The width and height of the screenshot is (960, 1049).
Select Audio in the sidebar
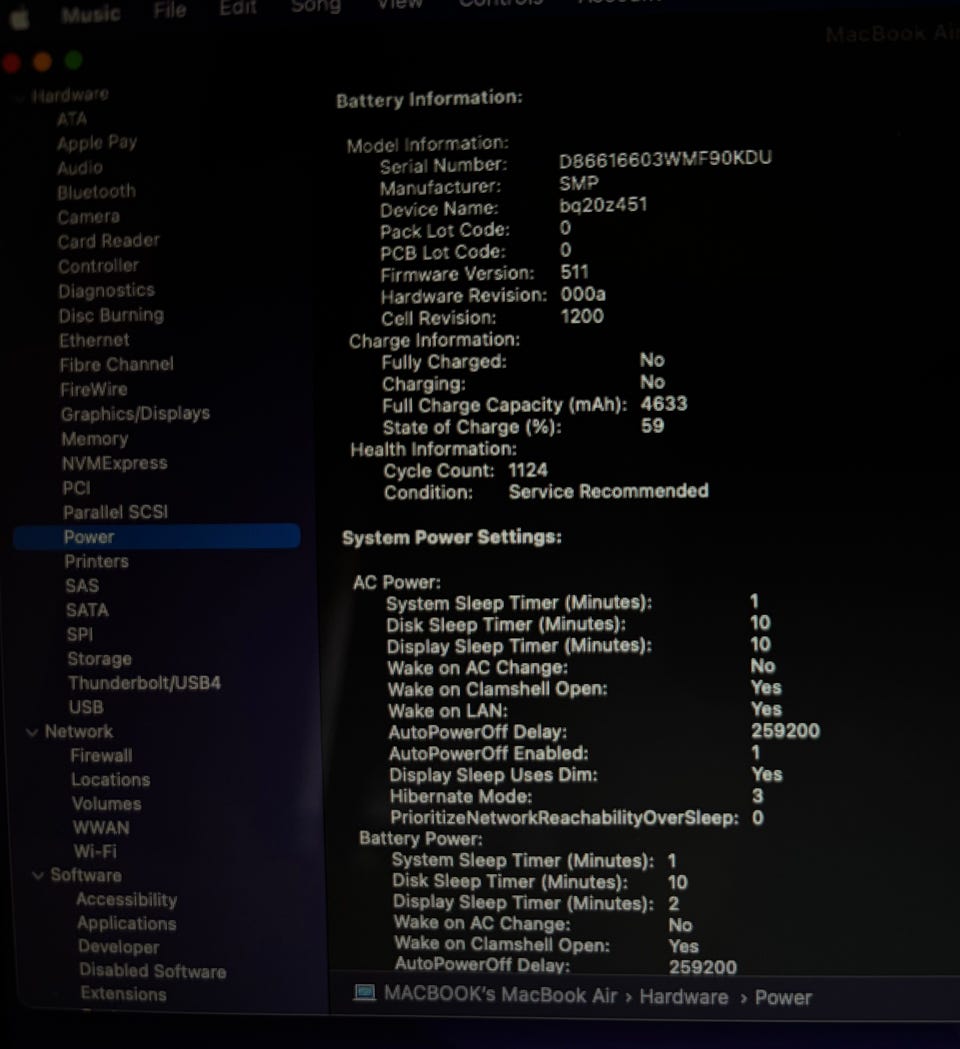(x=80, y=167)
